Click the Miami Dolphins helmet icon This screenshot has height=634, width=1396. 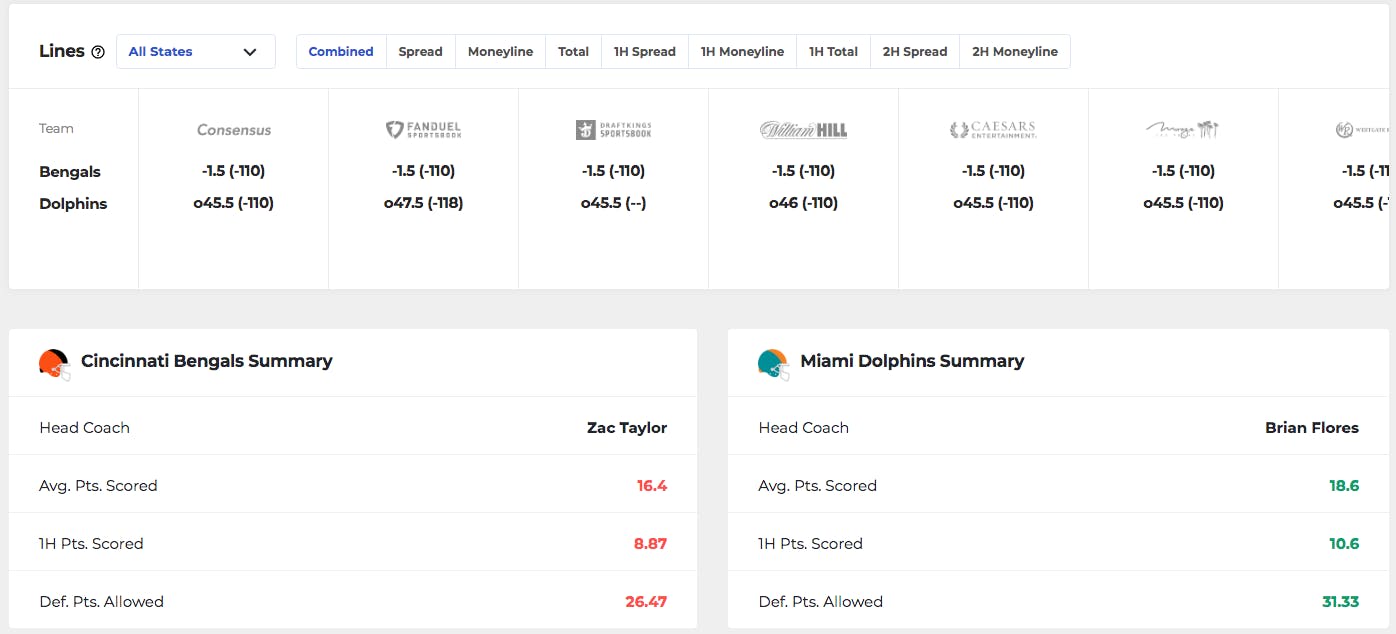pos(773,364)
